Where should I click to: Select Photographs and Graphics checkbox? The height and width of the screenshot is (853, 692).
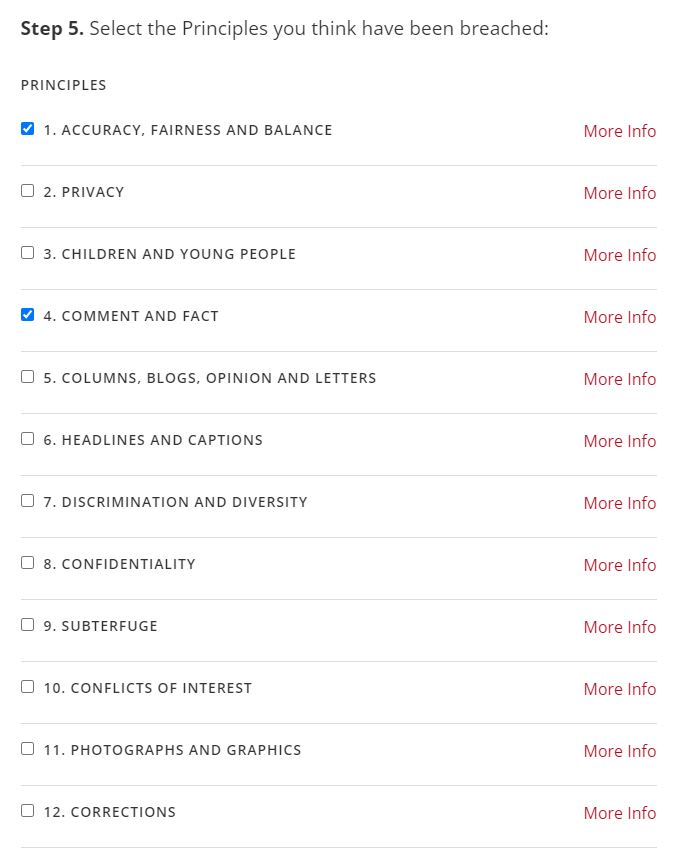pos(27,749)
